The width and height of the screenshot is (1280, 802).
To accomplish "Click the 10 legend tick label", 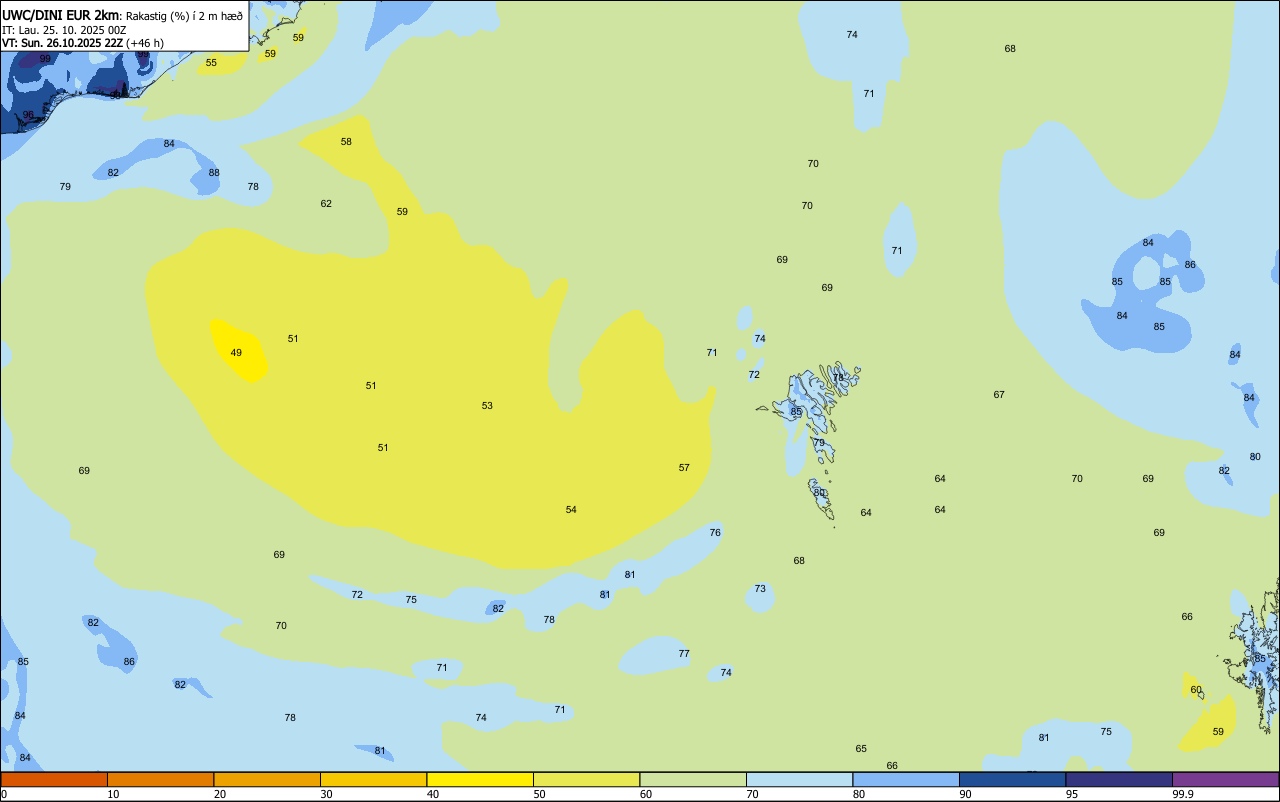I will pyautogui.click(x=113, y=794).
